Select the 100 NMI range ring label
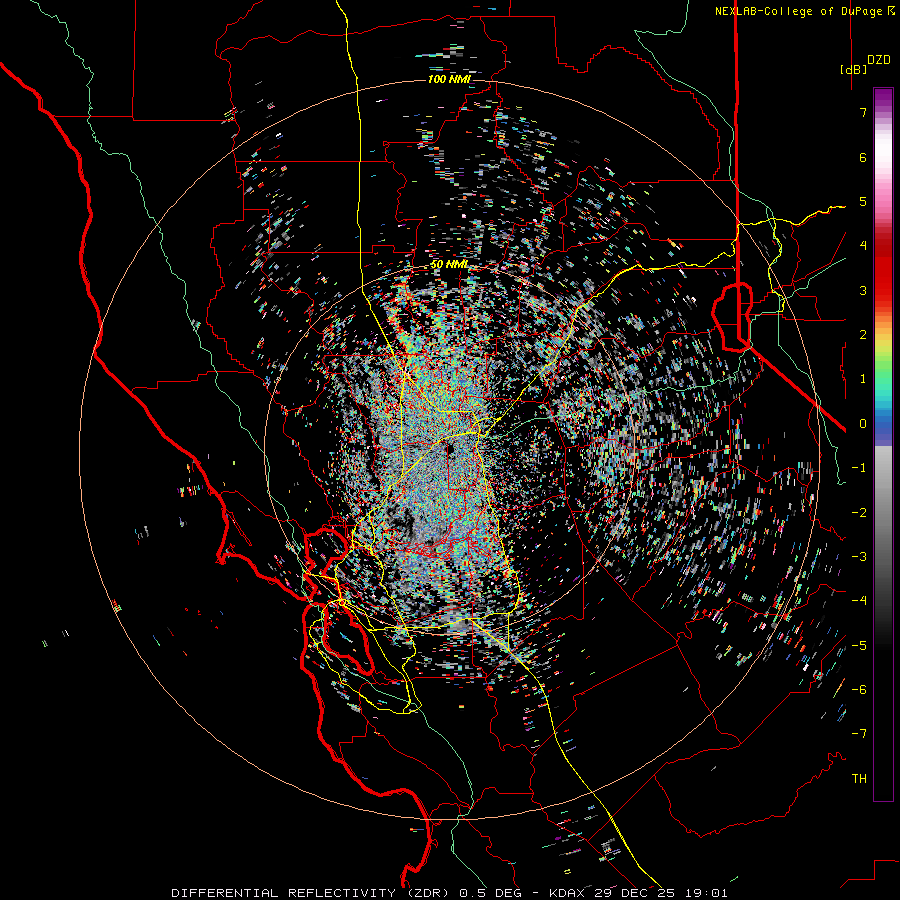900x900 pixels. point(449,79)
